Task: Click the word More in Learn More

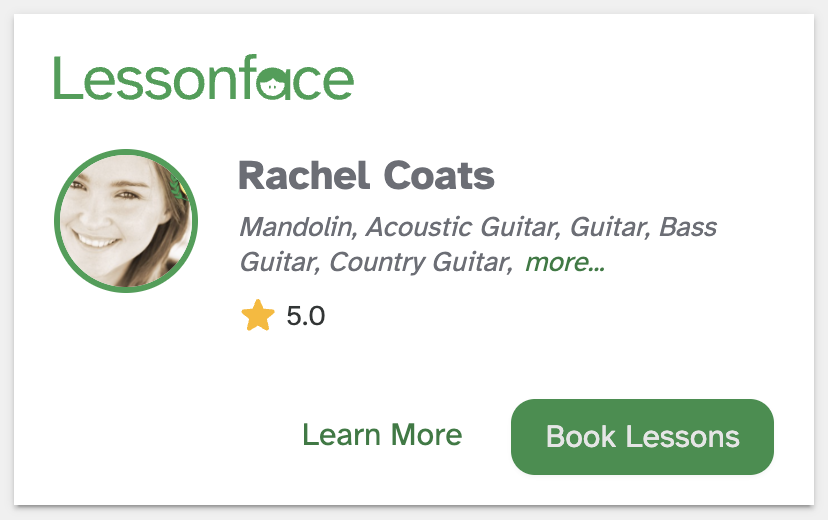Action: pyautogui.click(x=427, y=435)
